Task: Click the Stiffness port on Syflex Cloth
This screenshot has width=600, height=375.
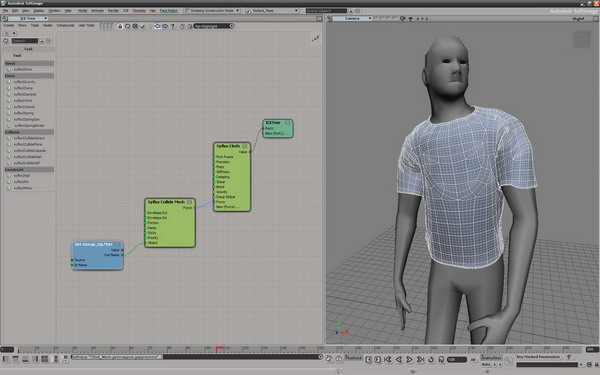Action: (x=214, y=172)
